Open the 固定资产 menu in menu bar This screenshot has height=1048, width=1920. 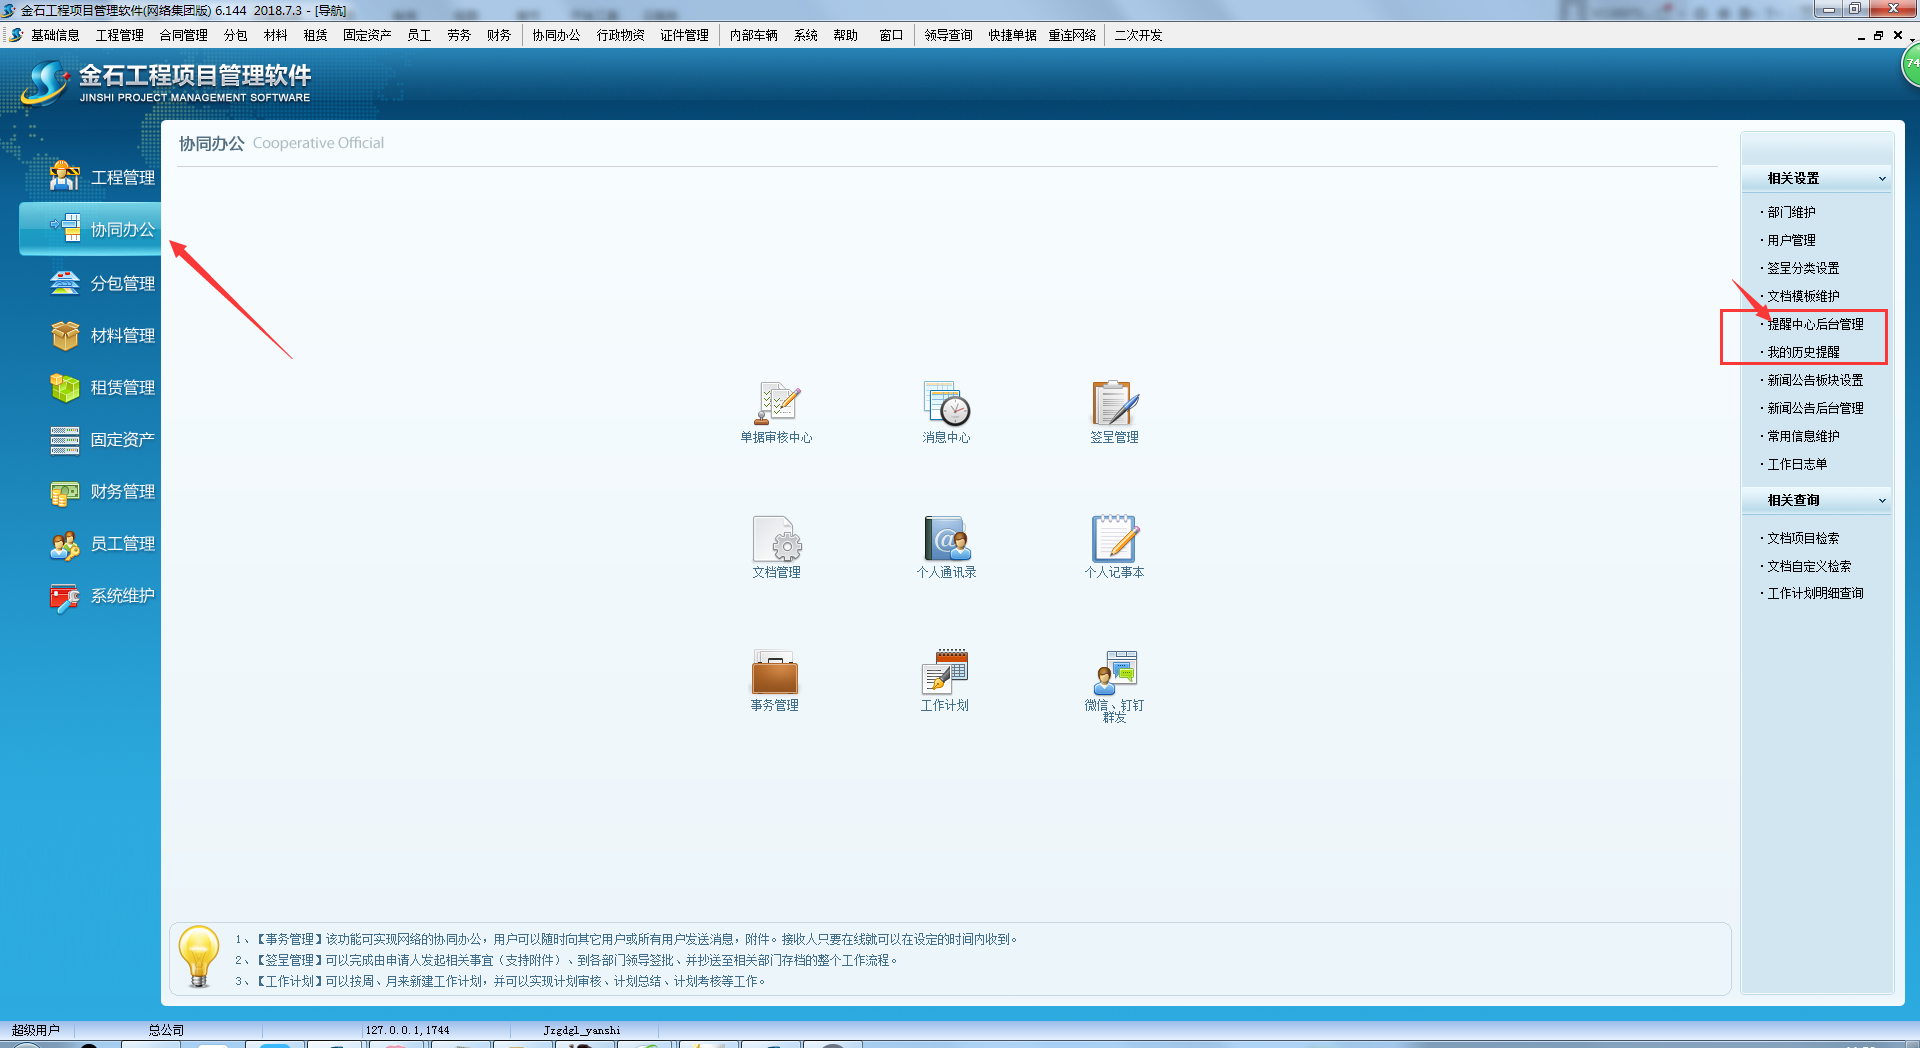(367, 35)
